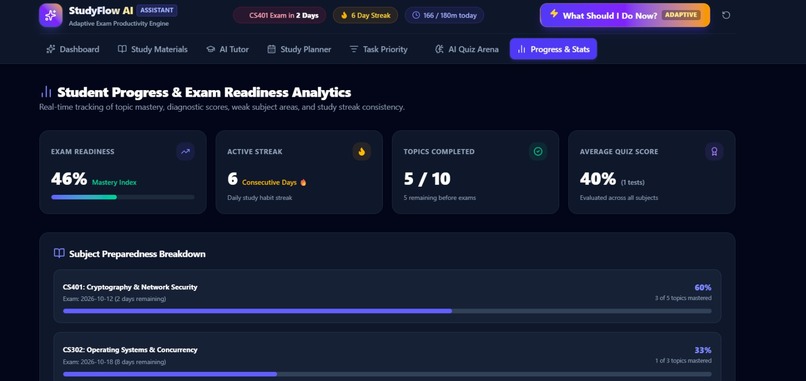The width and height of the screenshot is (806, 381).
Task: Click the Dashboard sparkle icon
Action: click(x=50, y=49)
